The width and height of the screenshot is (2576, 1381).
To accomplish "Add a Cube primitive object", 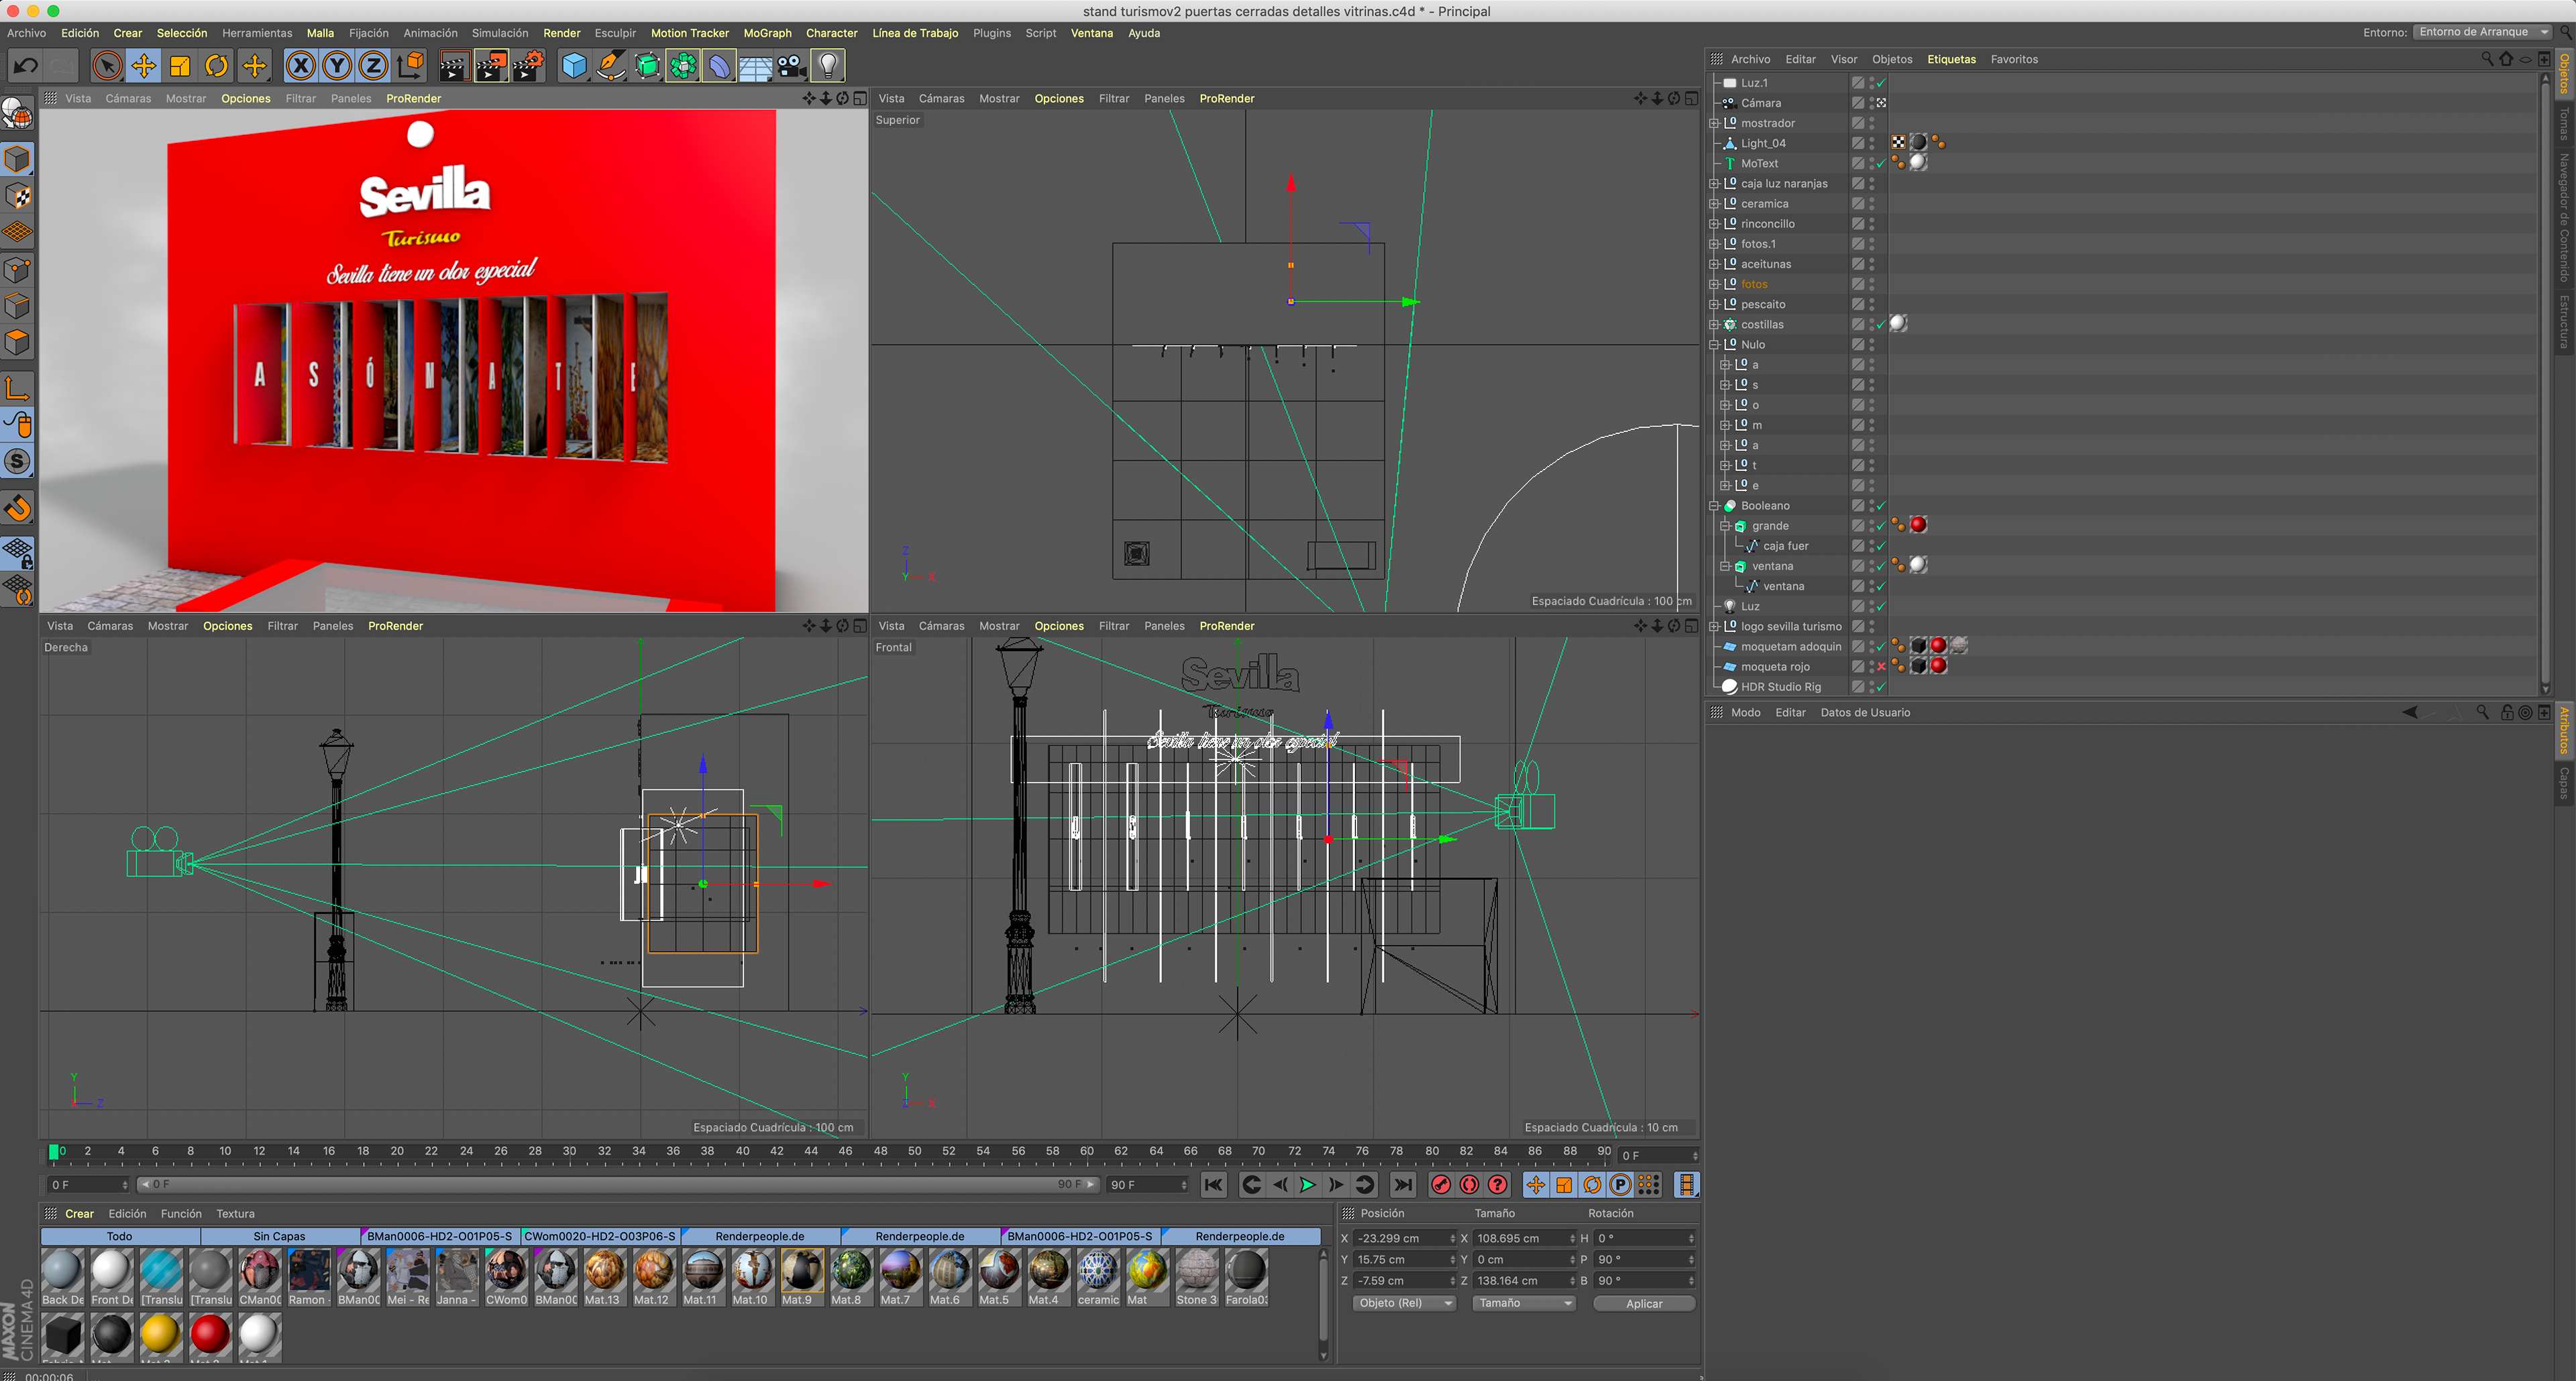I will [x=574, y=66].
